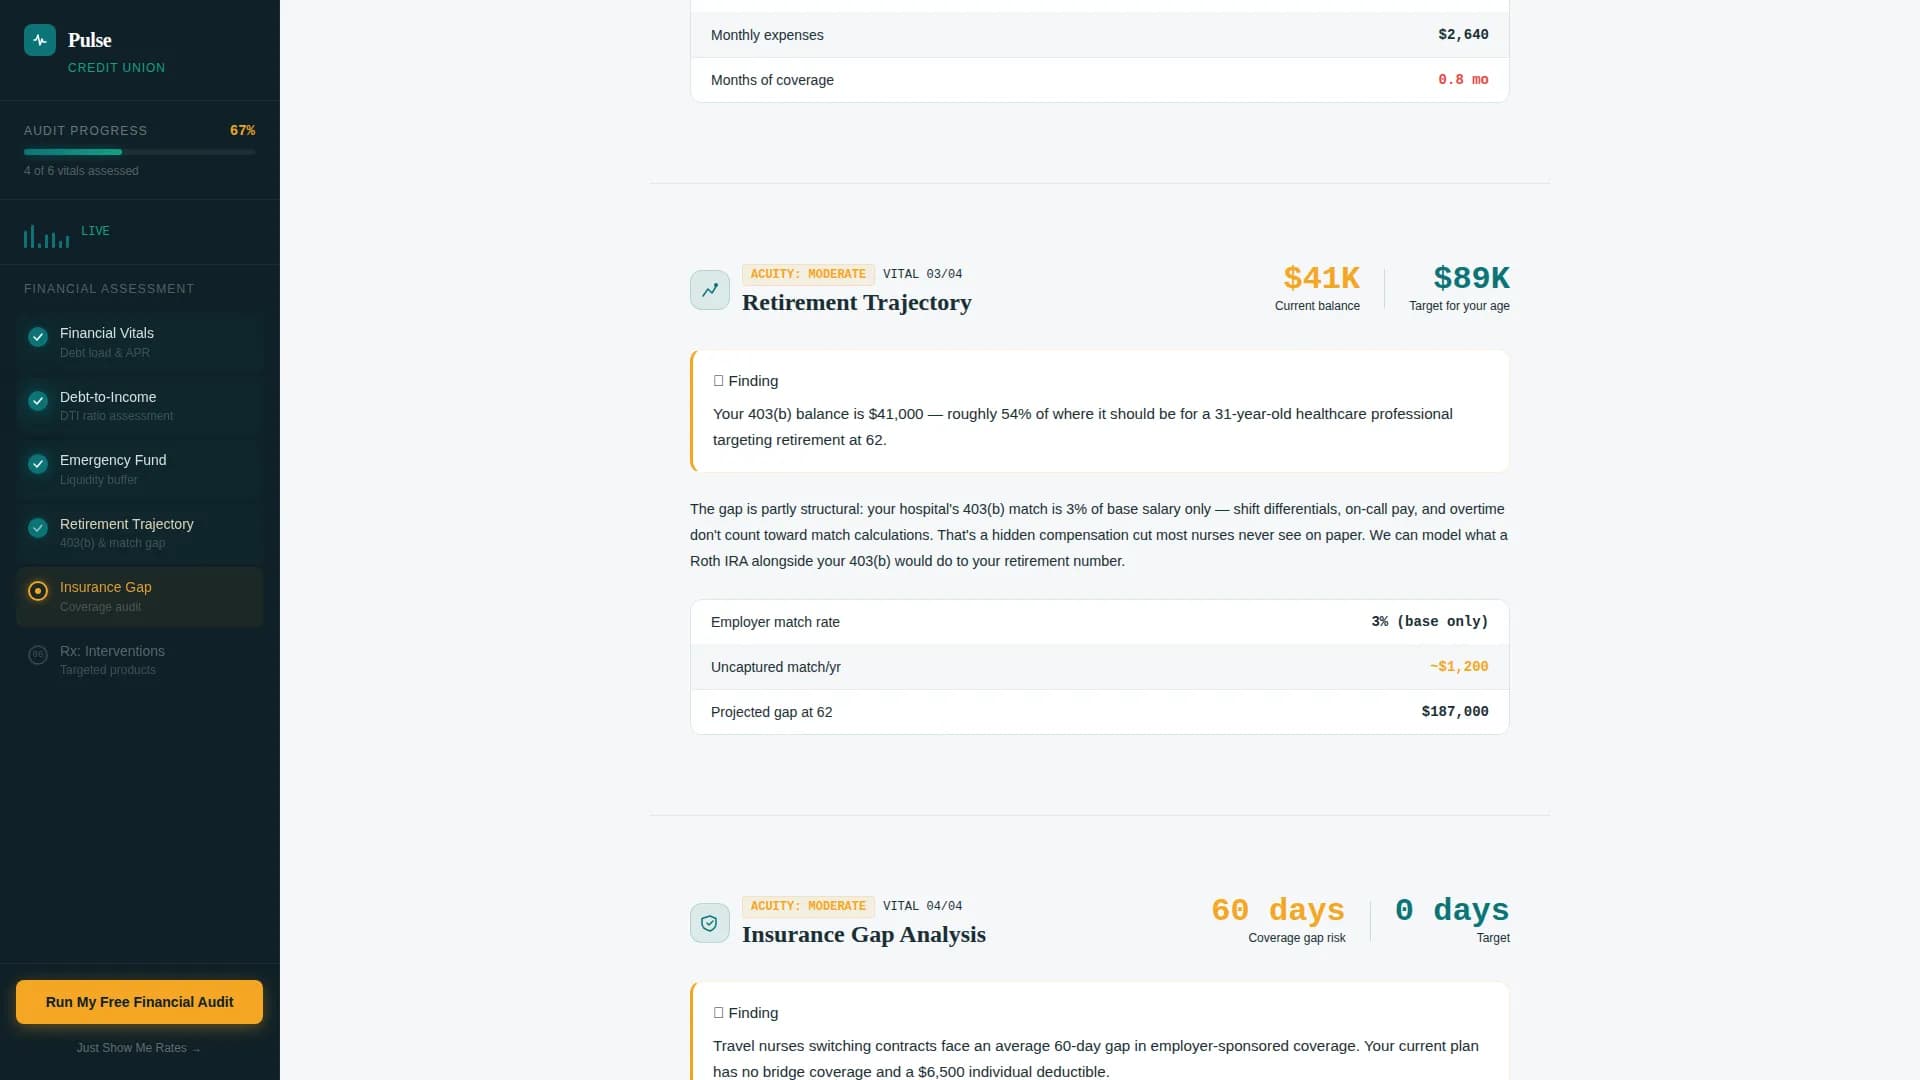Image resolution: width=1920 pixels, height=1080 pixels.
Task: Toggle the Finding checkbox in Insurance Gap card
Action: (x=717, y=1012)
